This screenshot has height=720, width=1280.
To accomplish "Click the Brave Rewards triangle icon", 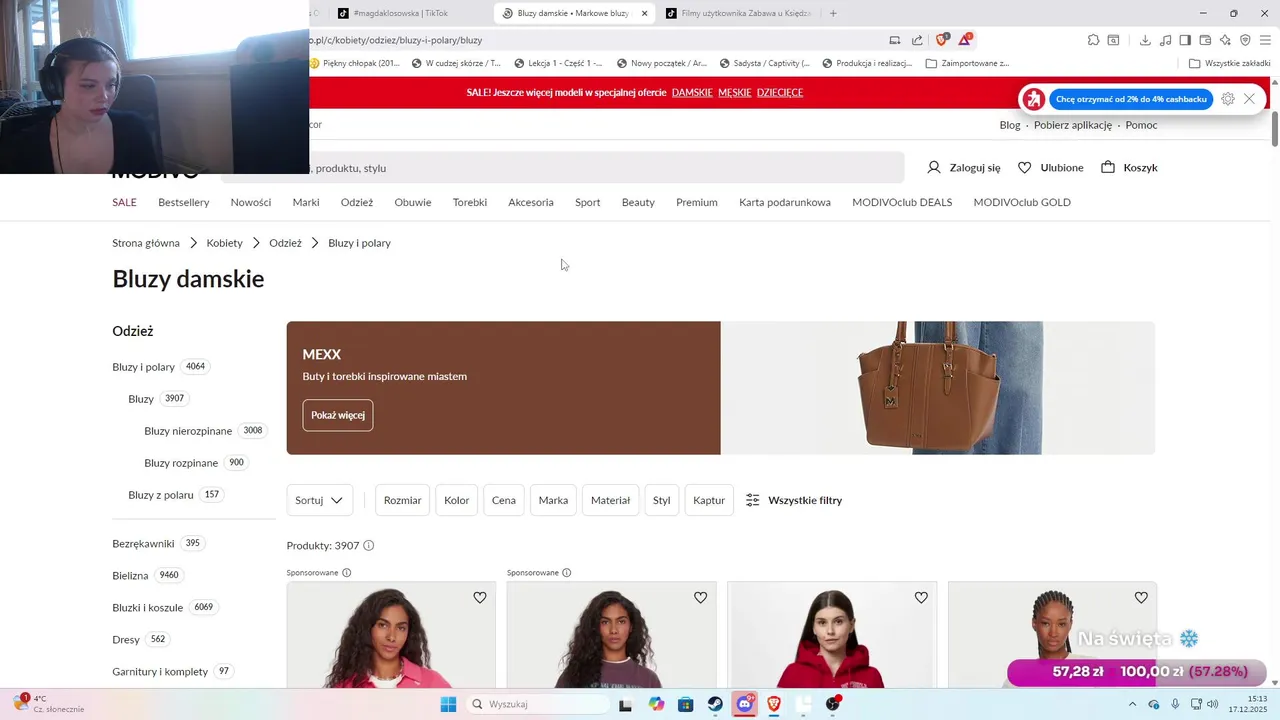I will [x=965, y=40].
